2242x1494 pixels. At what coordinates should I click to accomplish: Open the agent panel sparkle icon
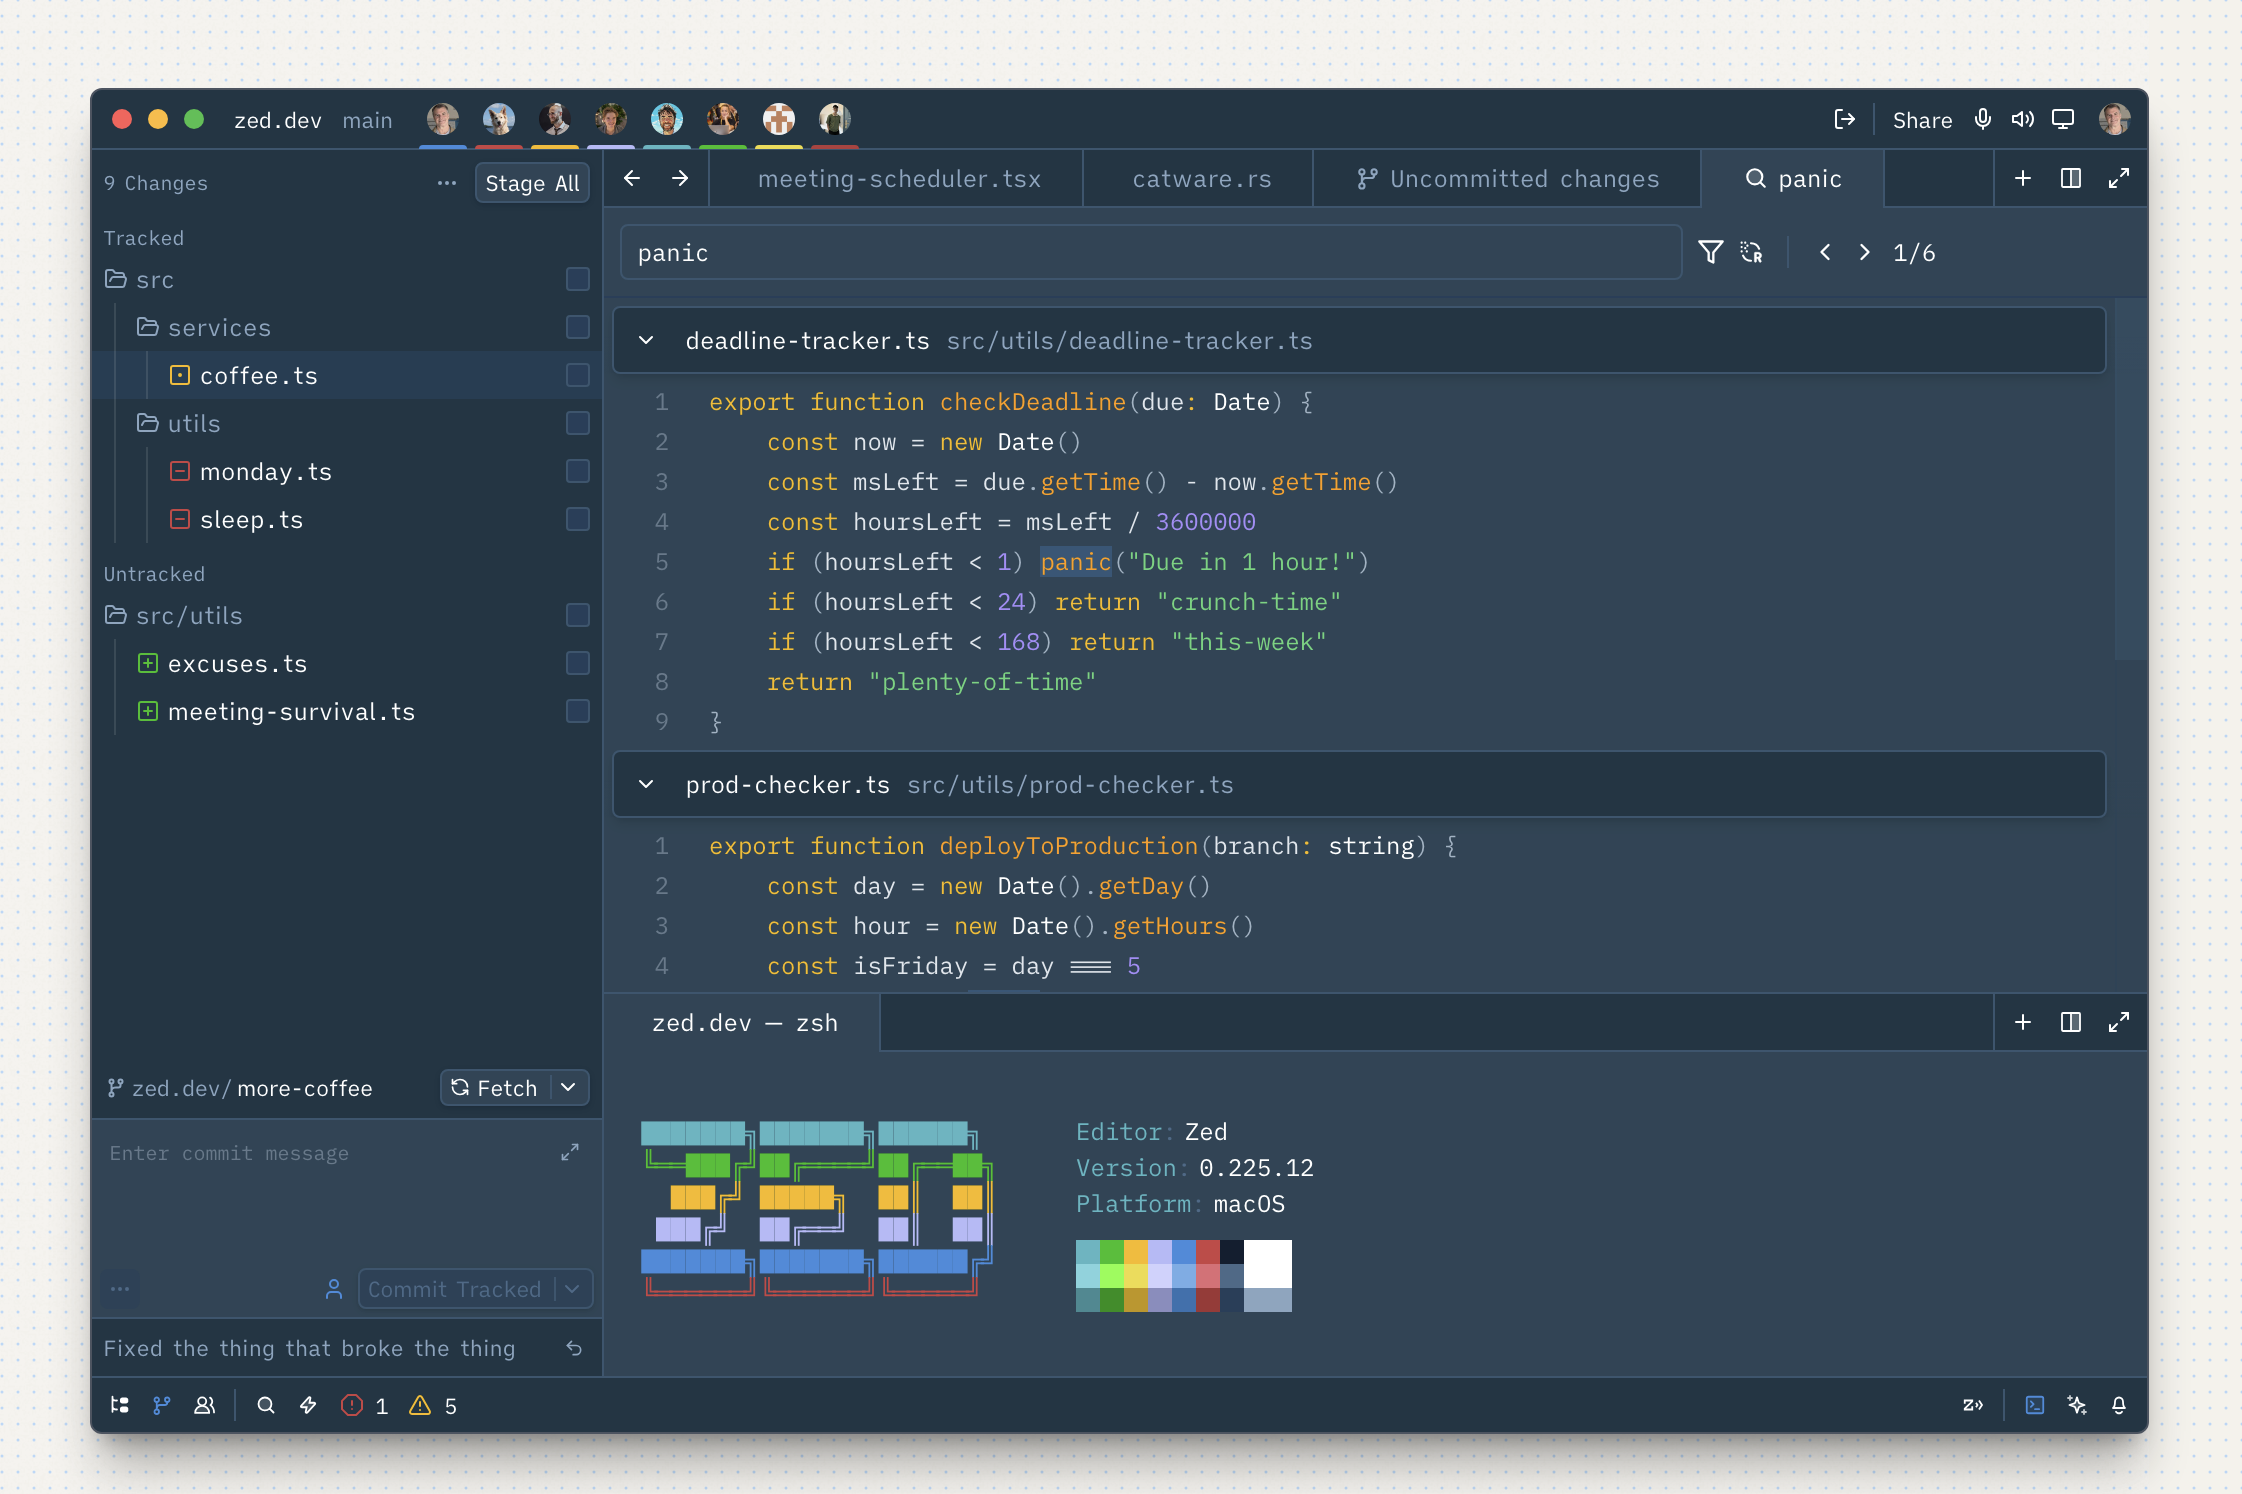click(2077, 1405)
